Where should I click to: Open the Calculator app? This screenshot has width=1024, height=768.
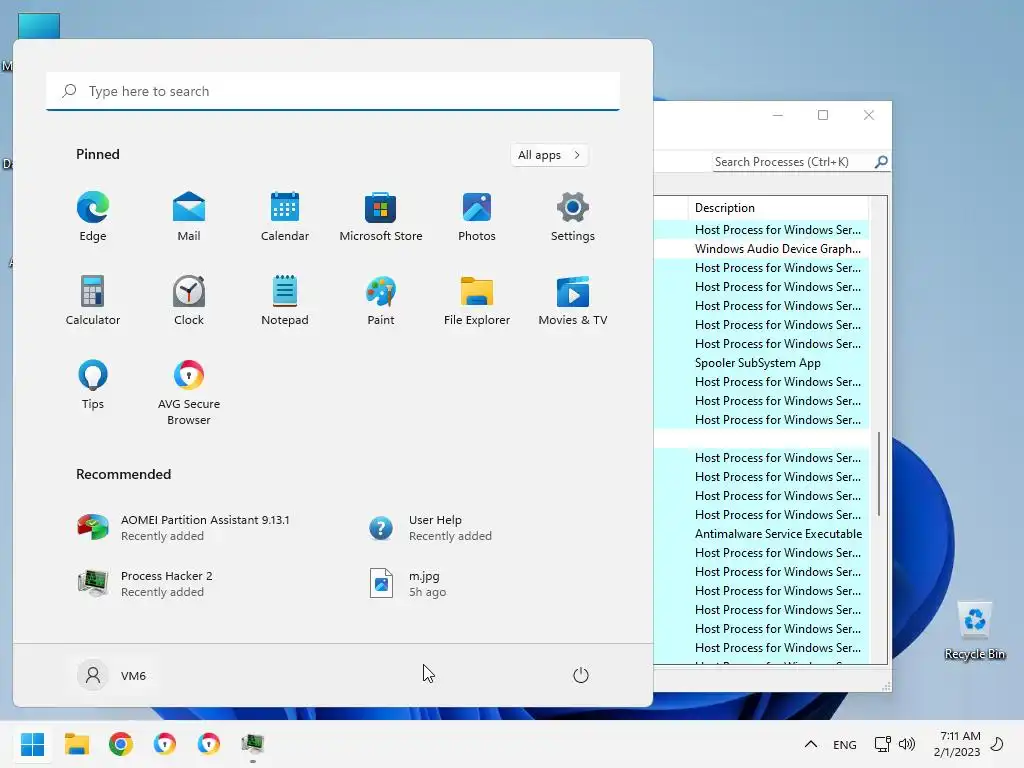93,300
